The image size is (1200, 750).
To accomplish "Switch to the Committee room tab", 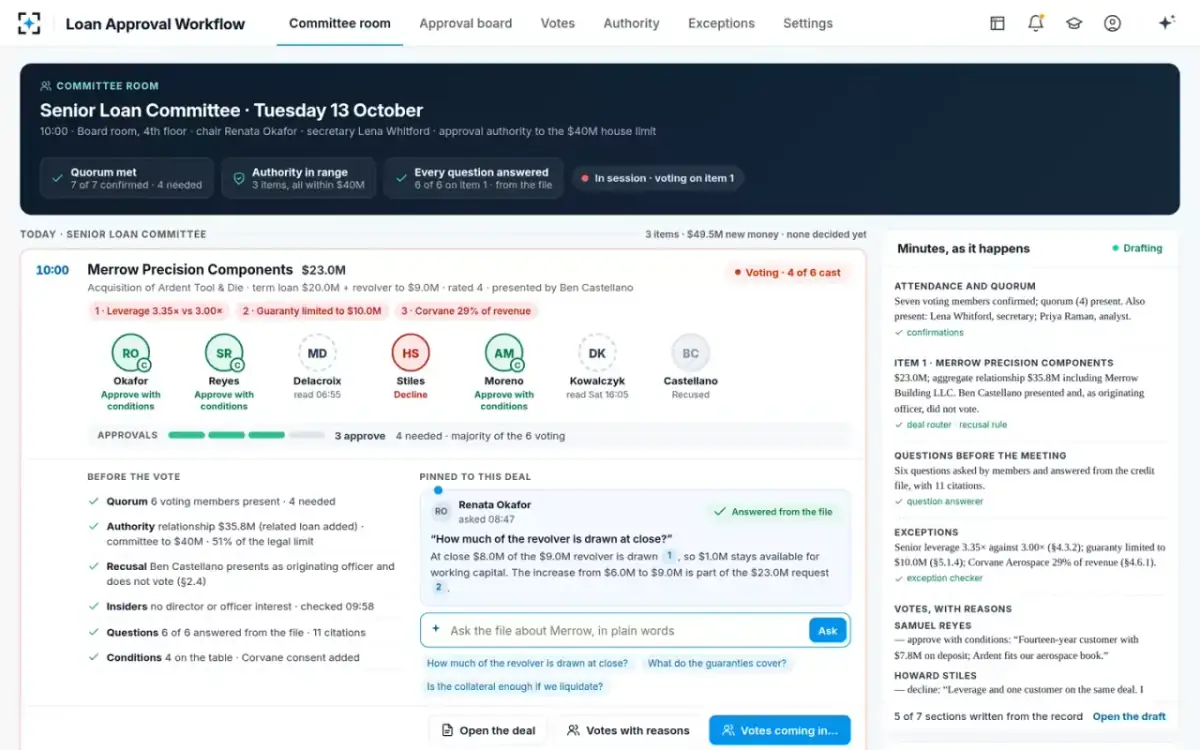I will point(340,23).
